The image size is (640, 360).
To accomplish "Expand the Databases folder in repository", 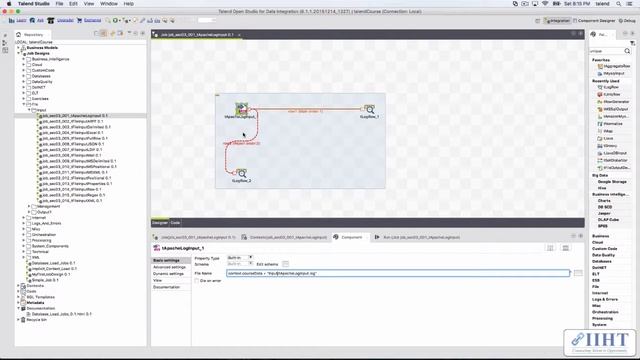I will [24, 76].
